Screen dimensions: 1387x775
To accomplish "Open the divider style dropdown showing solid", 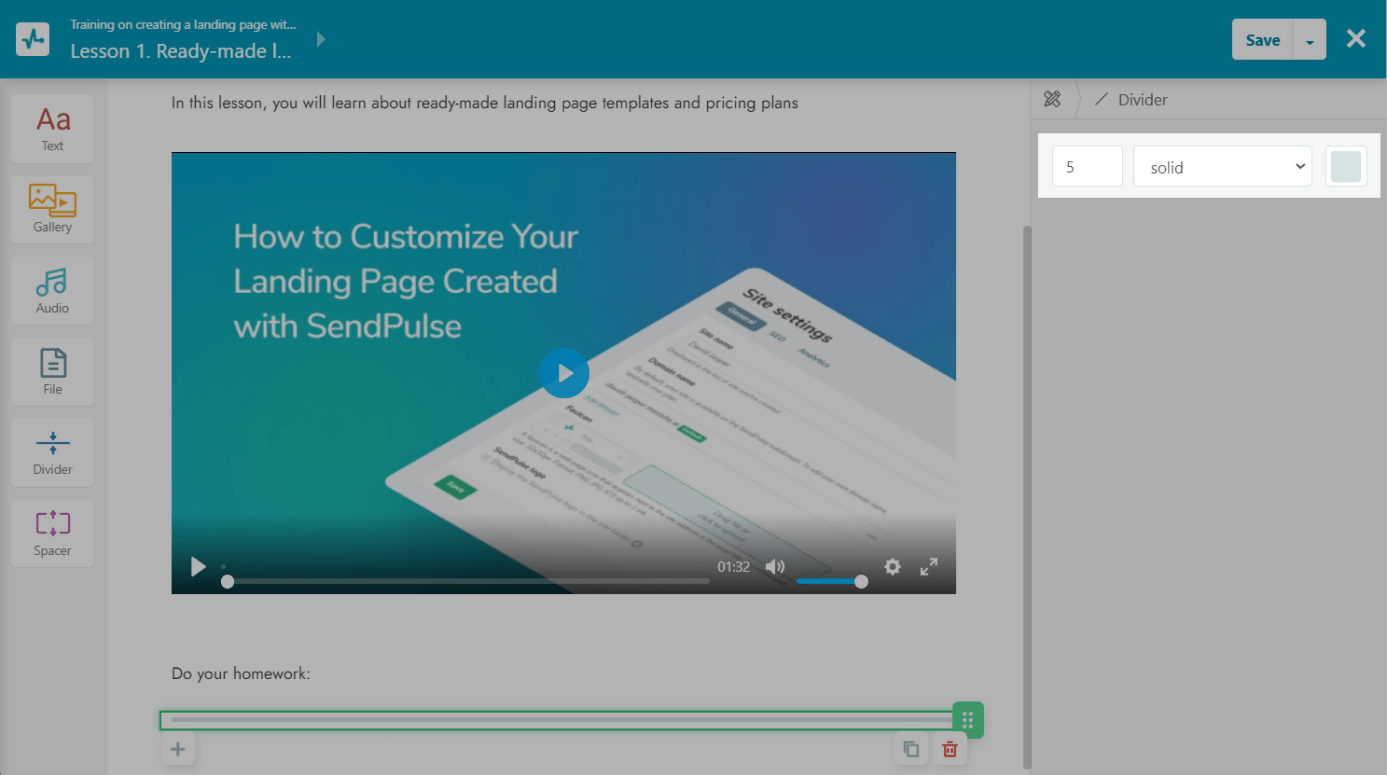I will pos(1222,167).
